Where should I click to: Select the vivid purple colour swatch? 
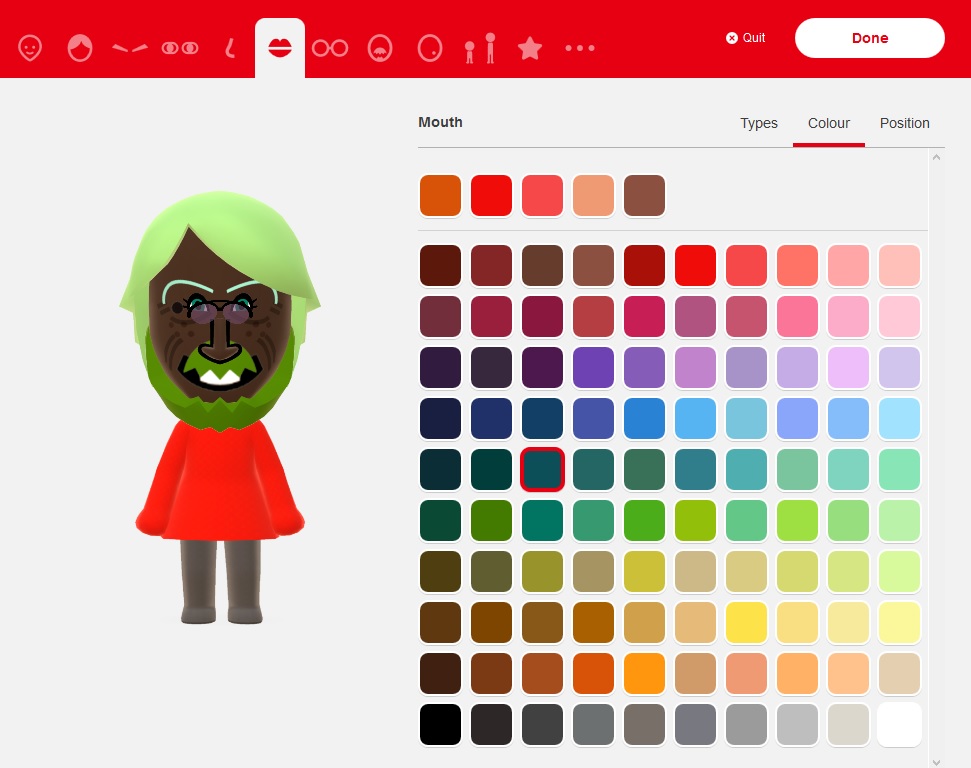coord(593,368)
